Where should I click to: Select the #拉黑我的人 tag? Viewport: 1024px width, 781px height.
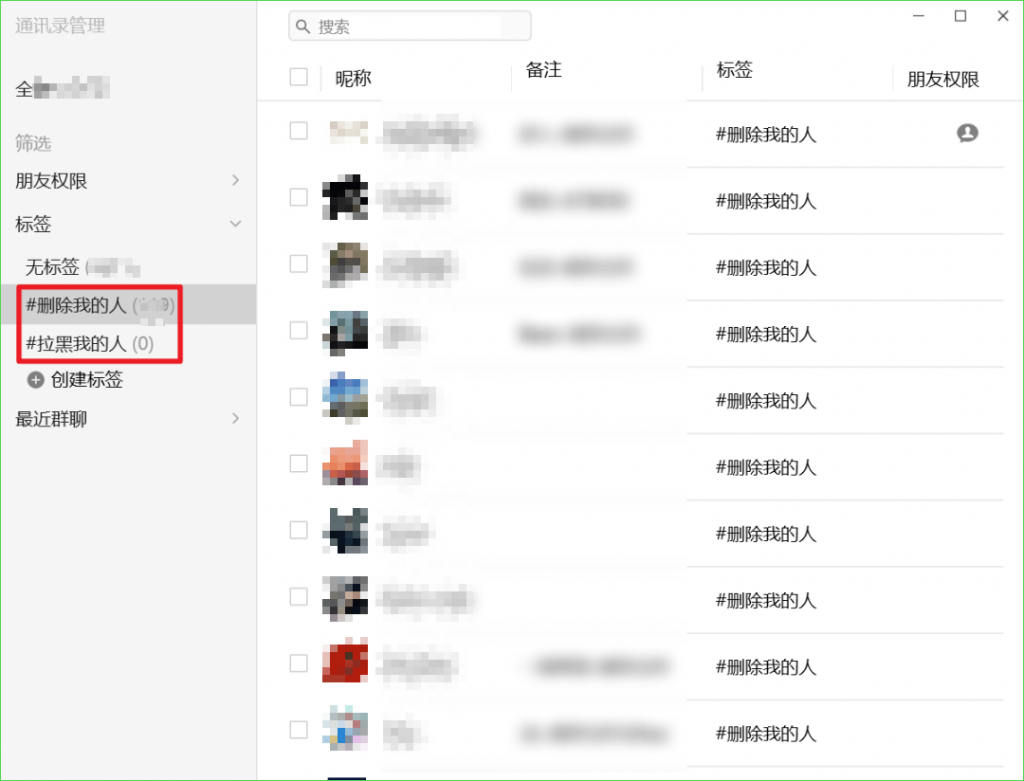90,344
